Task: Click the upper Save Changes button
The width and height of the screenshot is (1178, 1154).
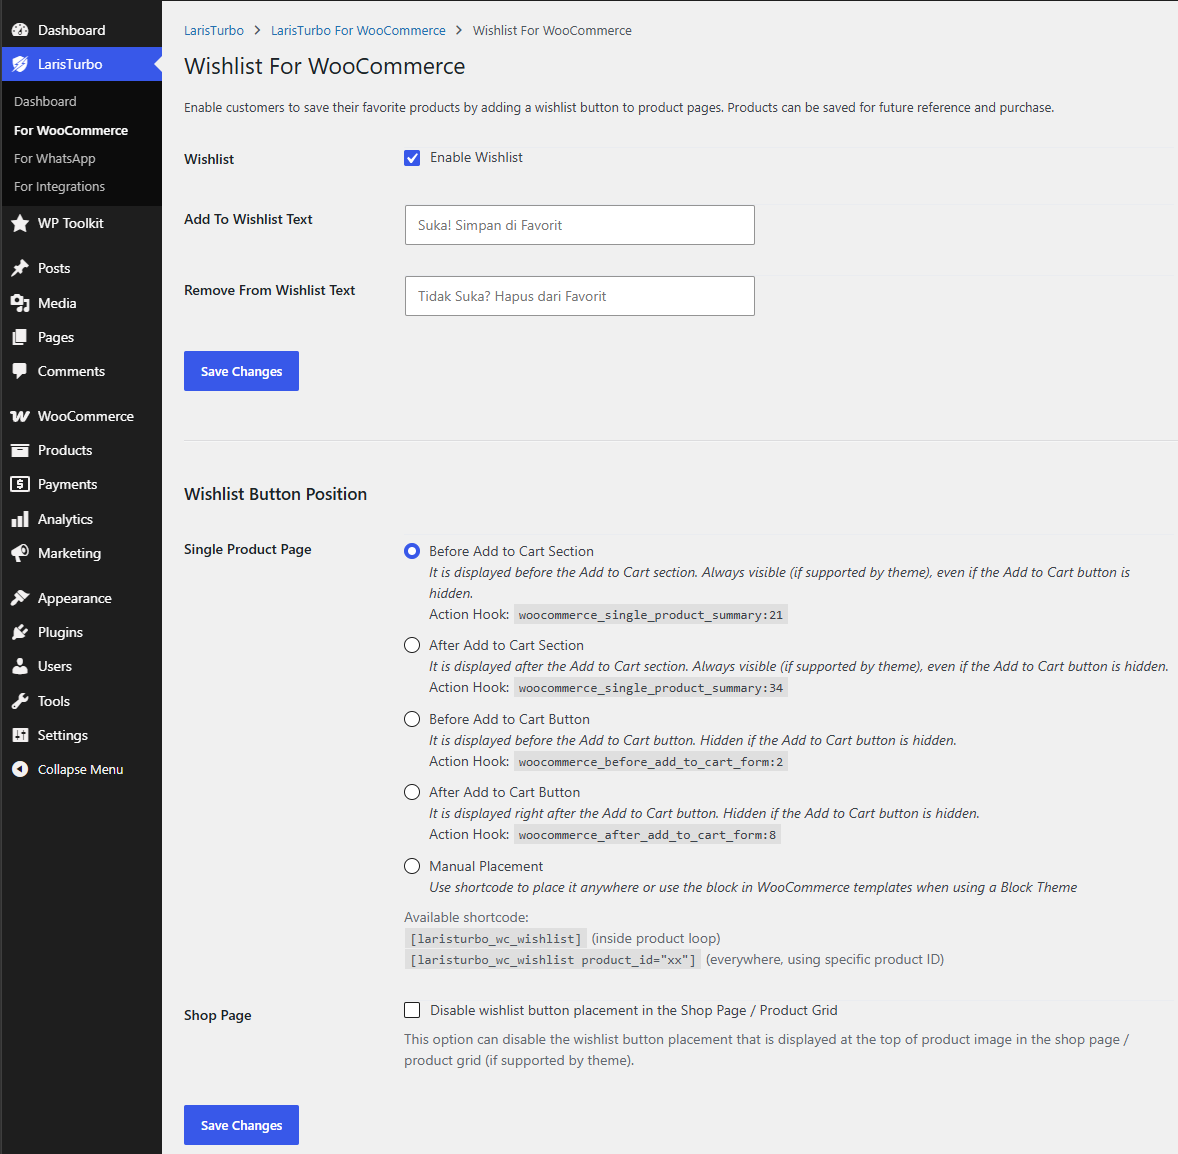Action: pos(241,371)
